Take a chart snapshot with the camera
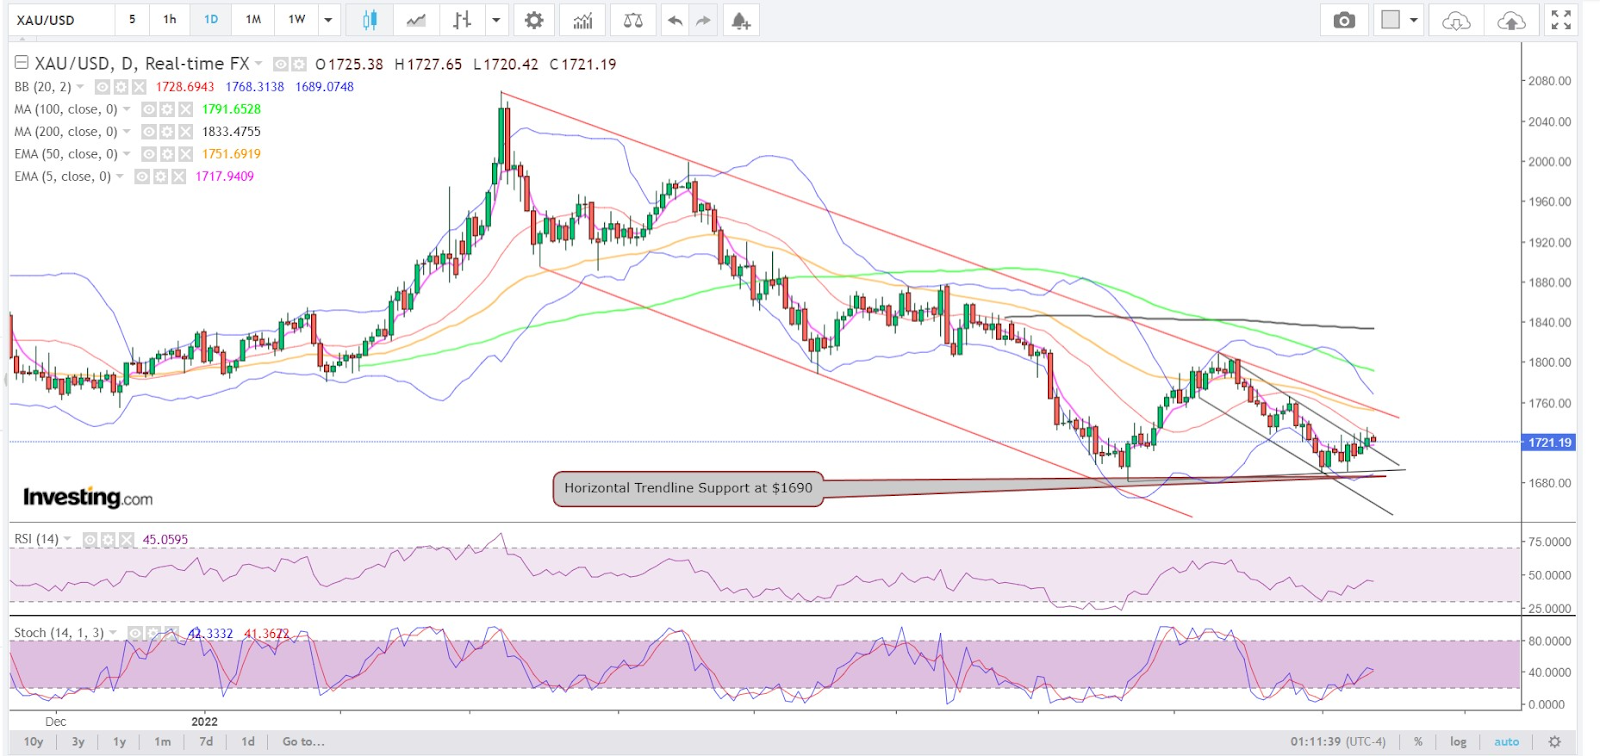This screenshot has height=756, width=1600. (x=1344, y=20)
